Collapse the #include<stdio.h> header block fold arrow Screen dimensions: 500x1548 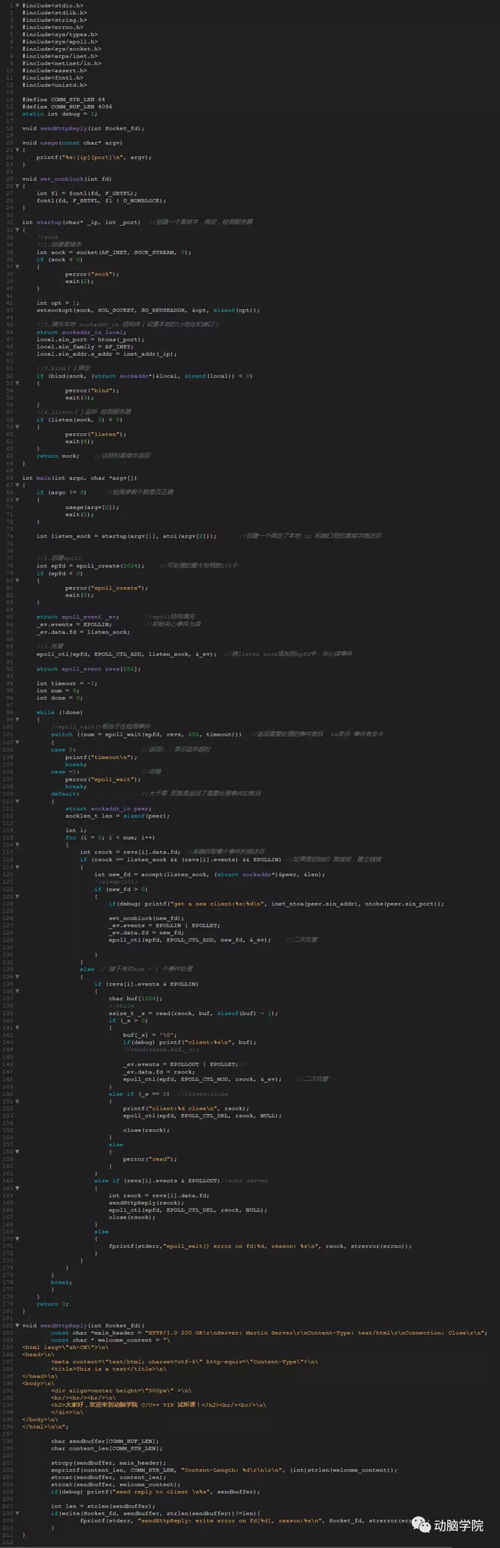coord(17,4)
